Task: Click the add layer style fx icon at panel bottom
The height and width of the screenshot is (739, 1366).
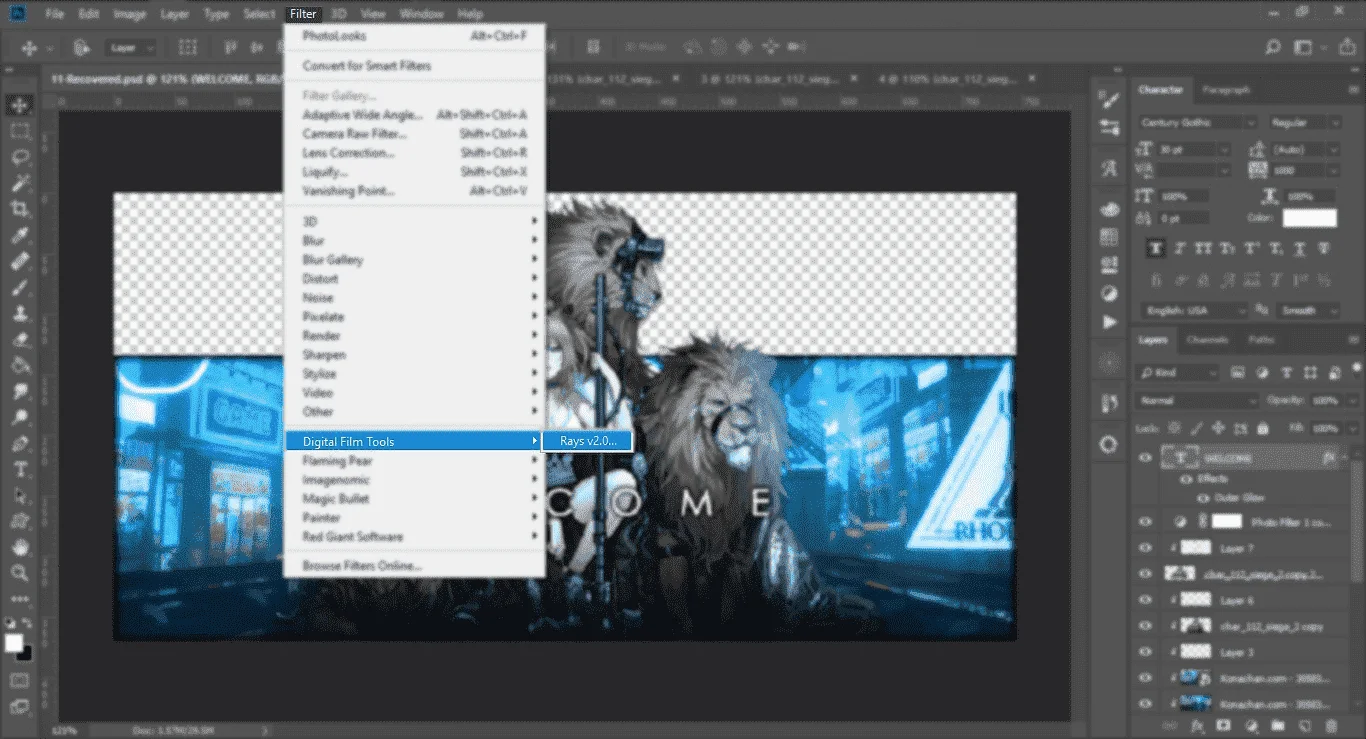Action: [x=1197, y=726]
